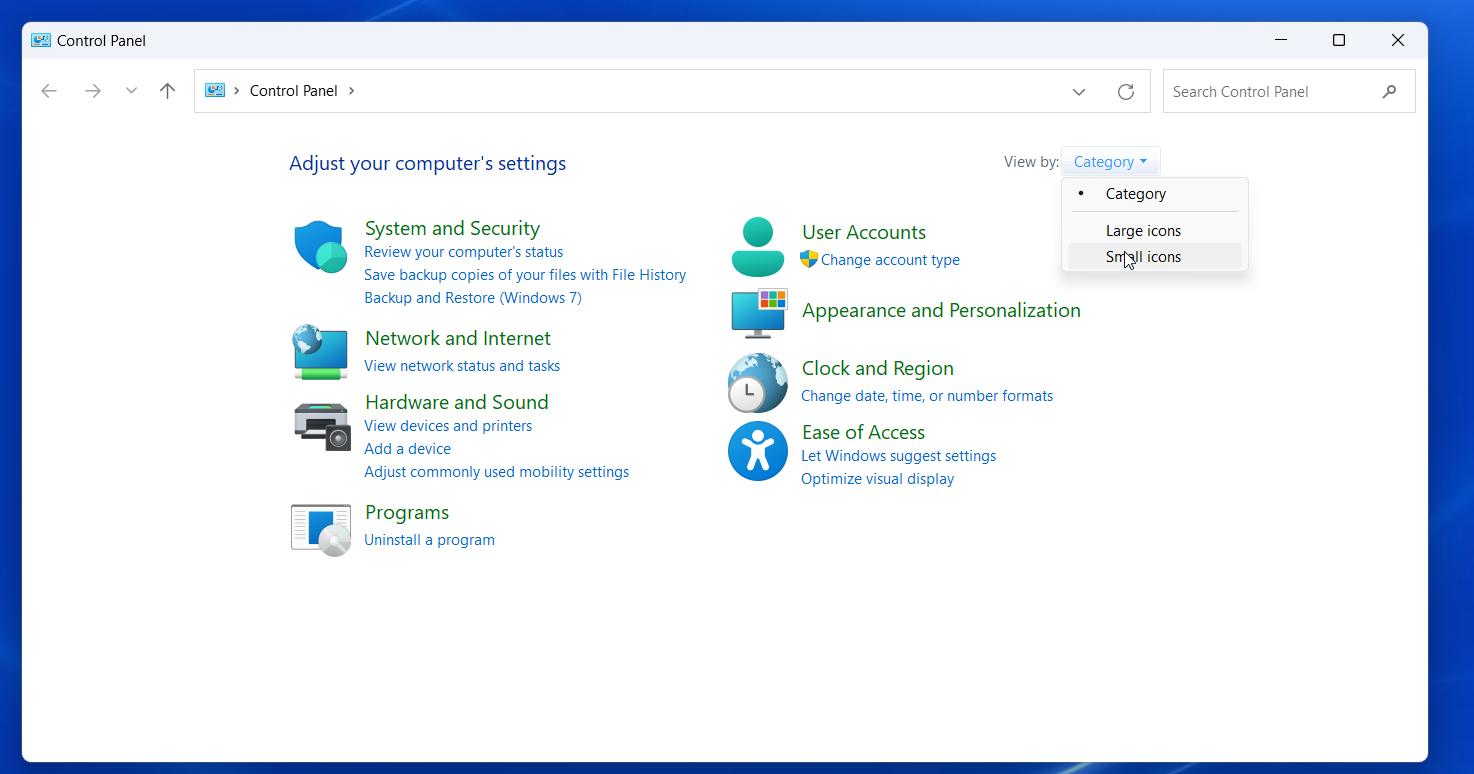This screenshot has height=774, width=1474.
Task: Choose Large icons view option
Action: point(1143,231)
